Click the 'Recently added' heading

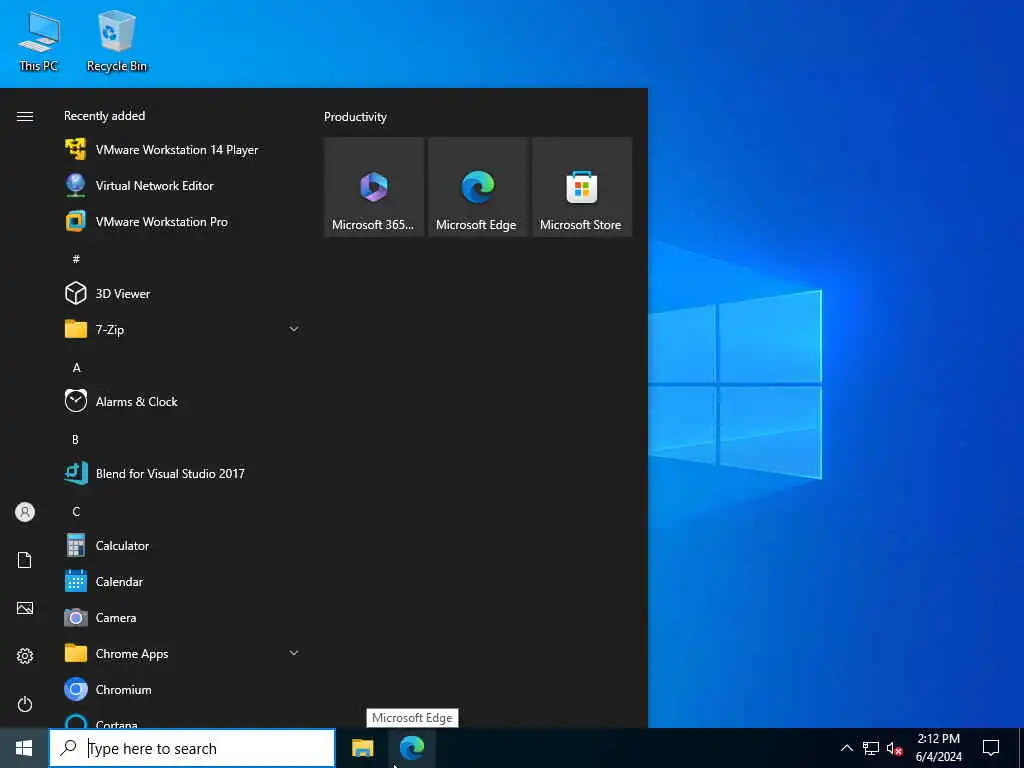[x=104, y=116]
